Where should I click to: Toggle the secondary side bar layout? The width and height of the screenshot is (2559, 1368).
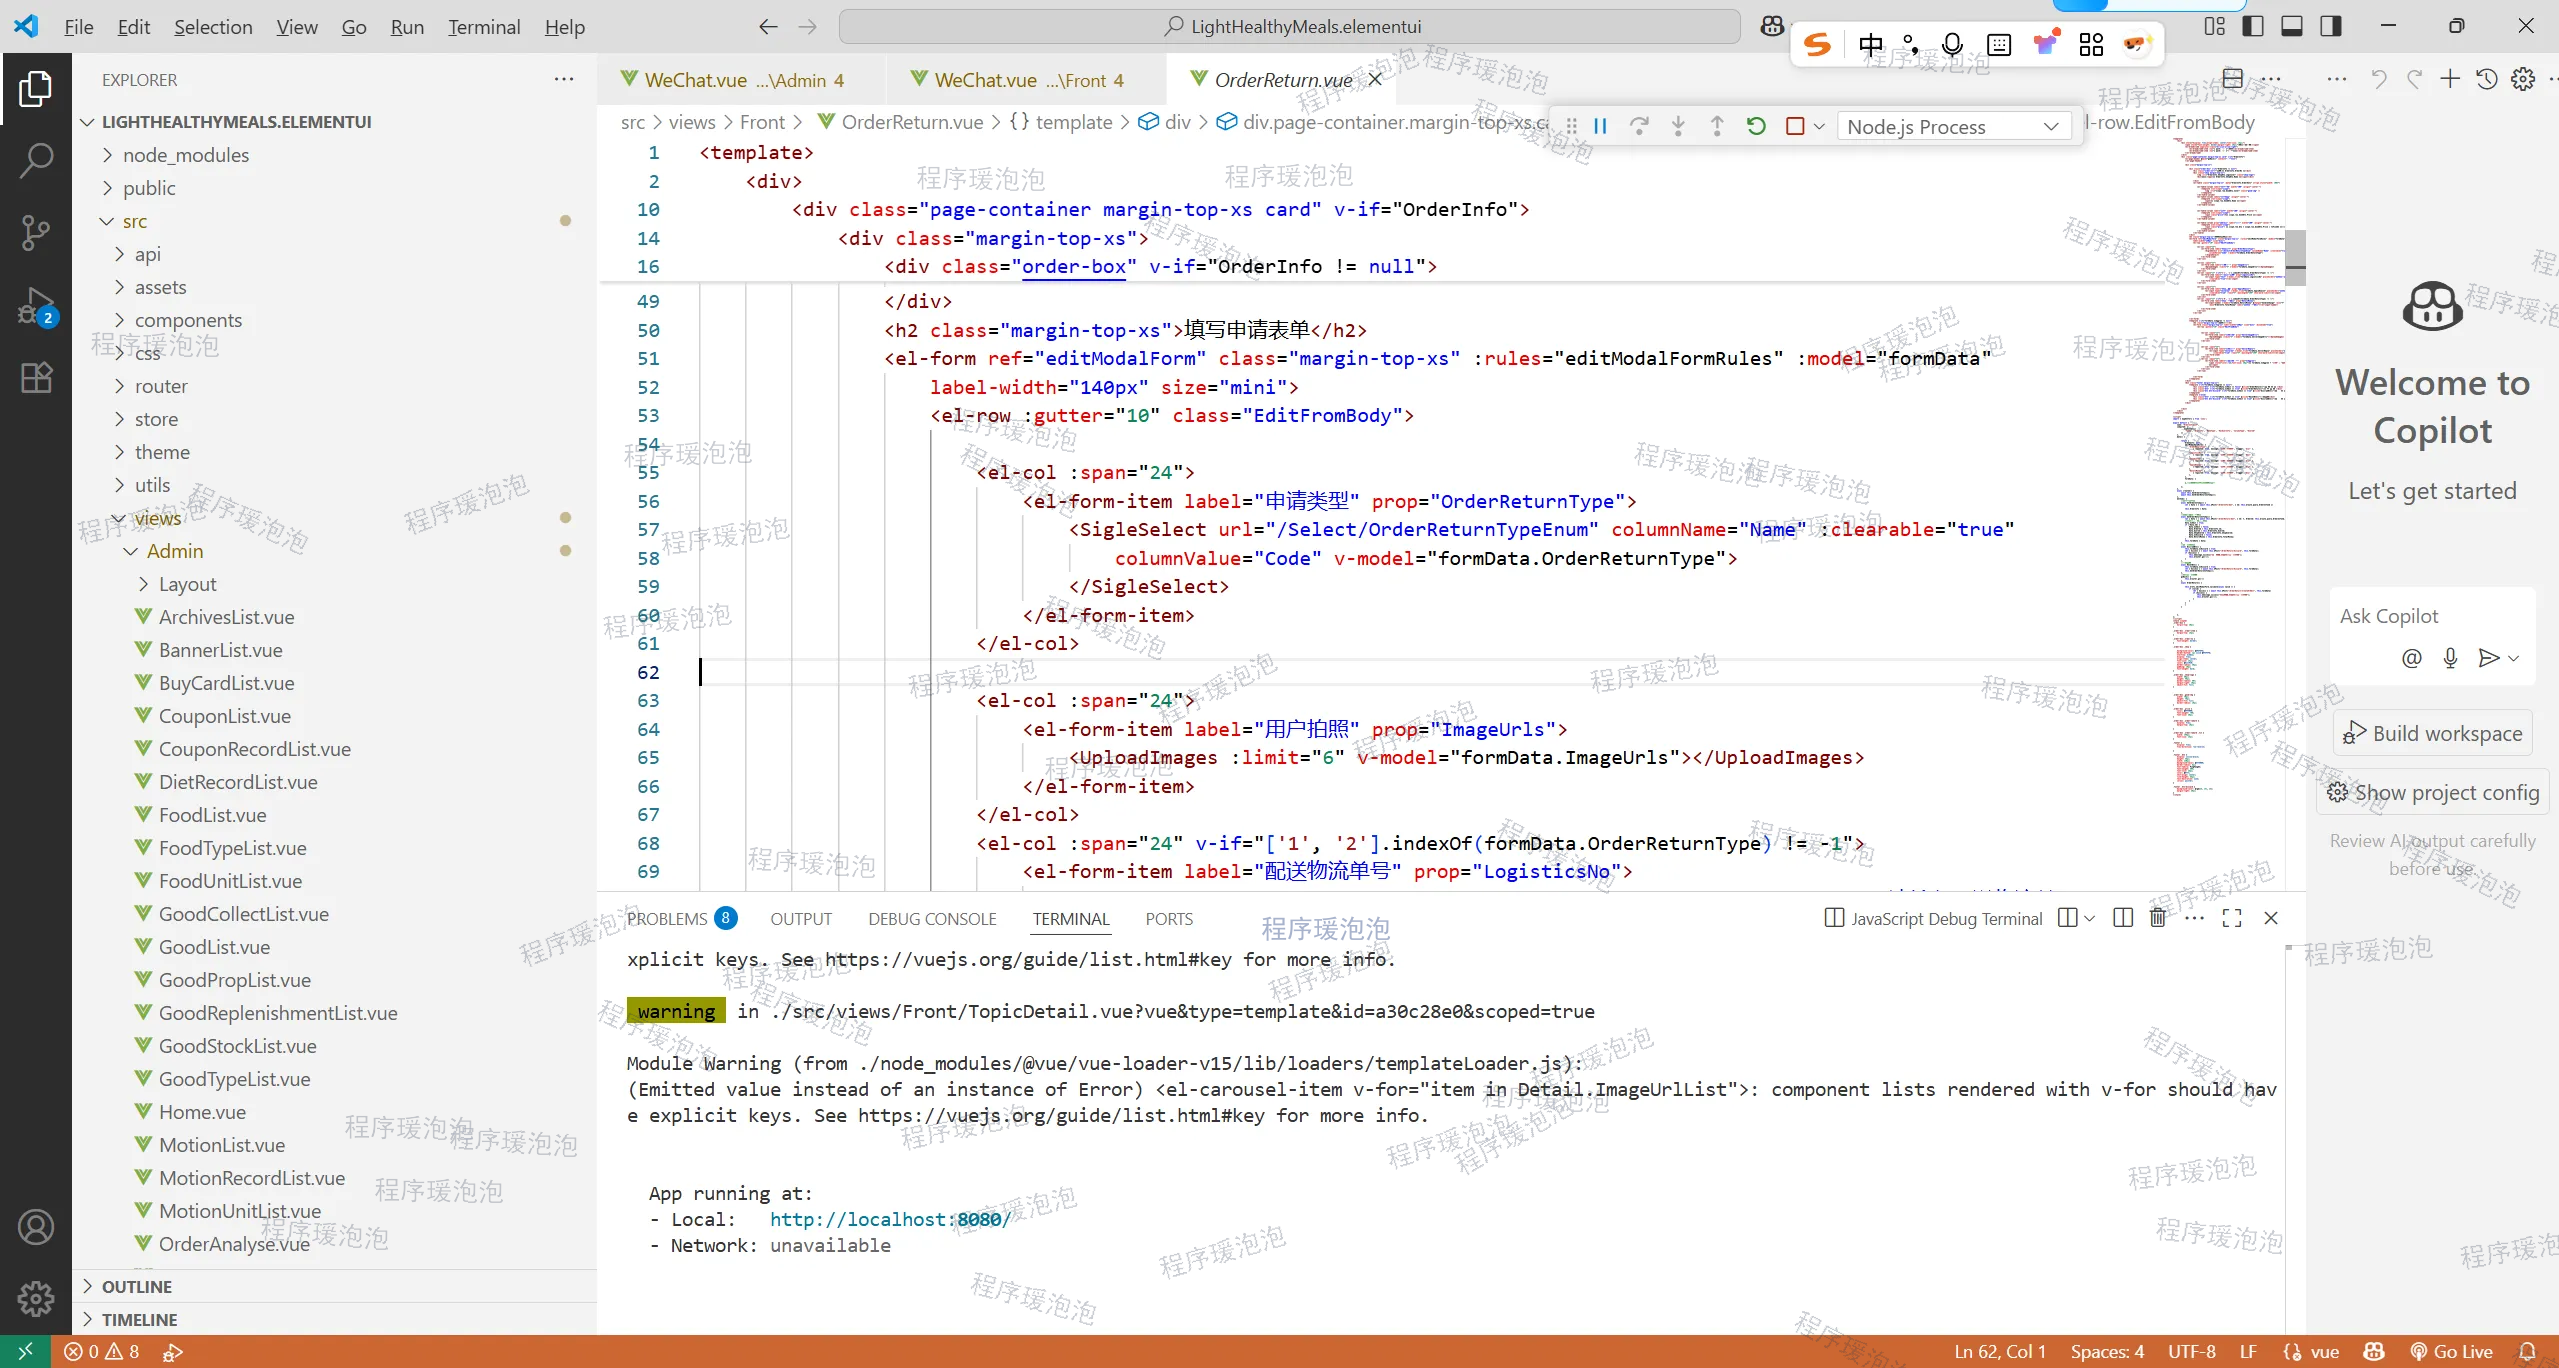[x=2331, y=26]
